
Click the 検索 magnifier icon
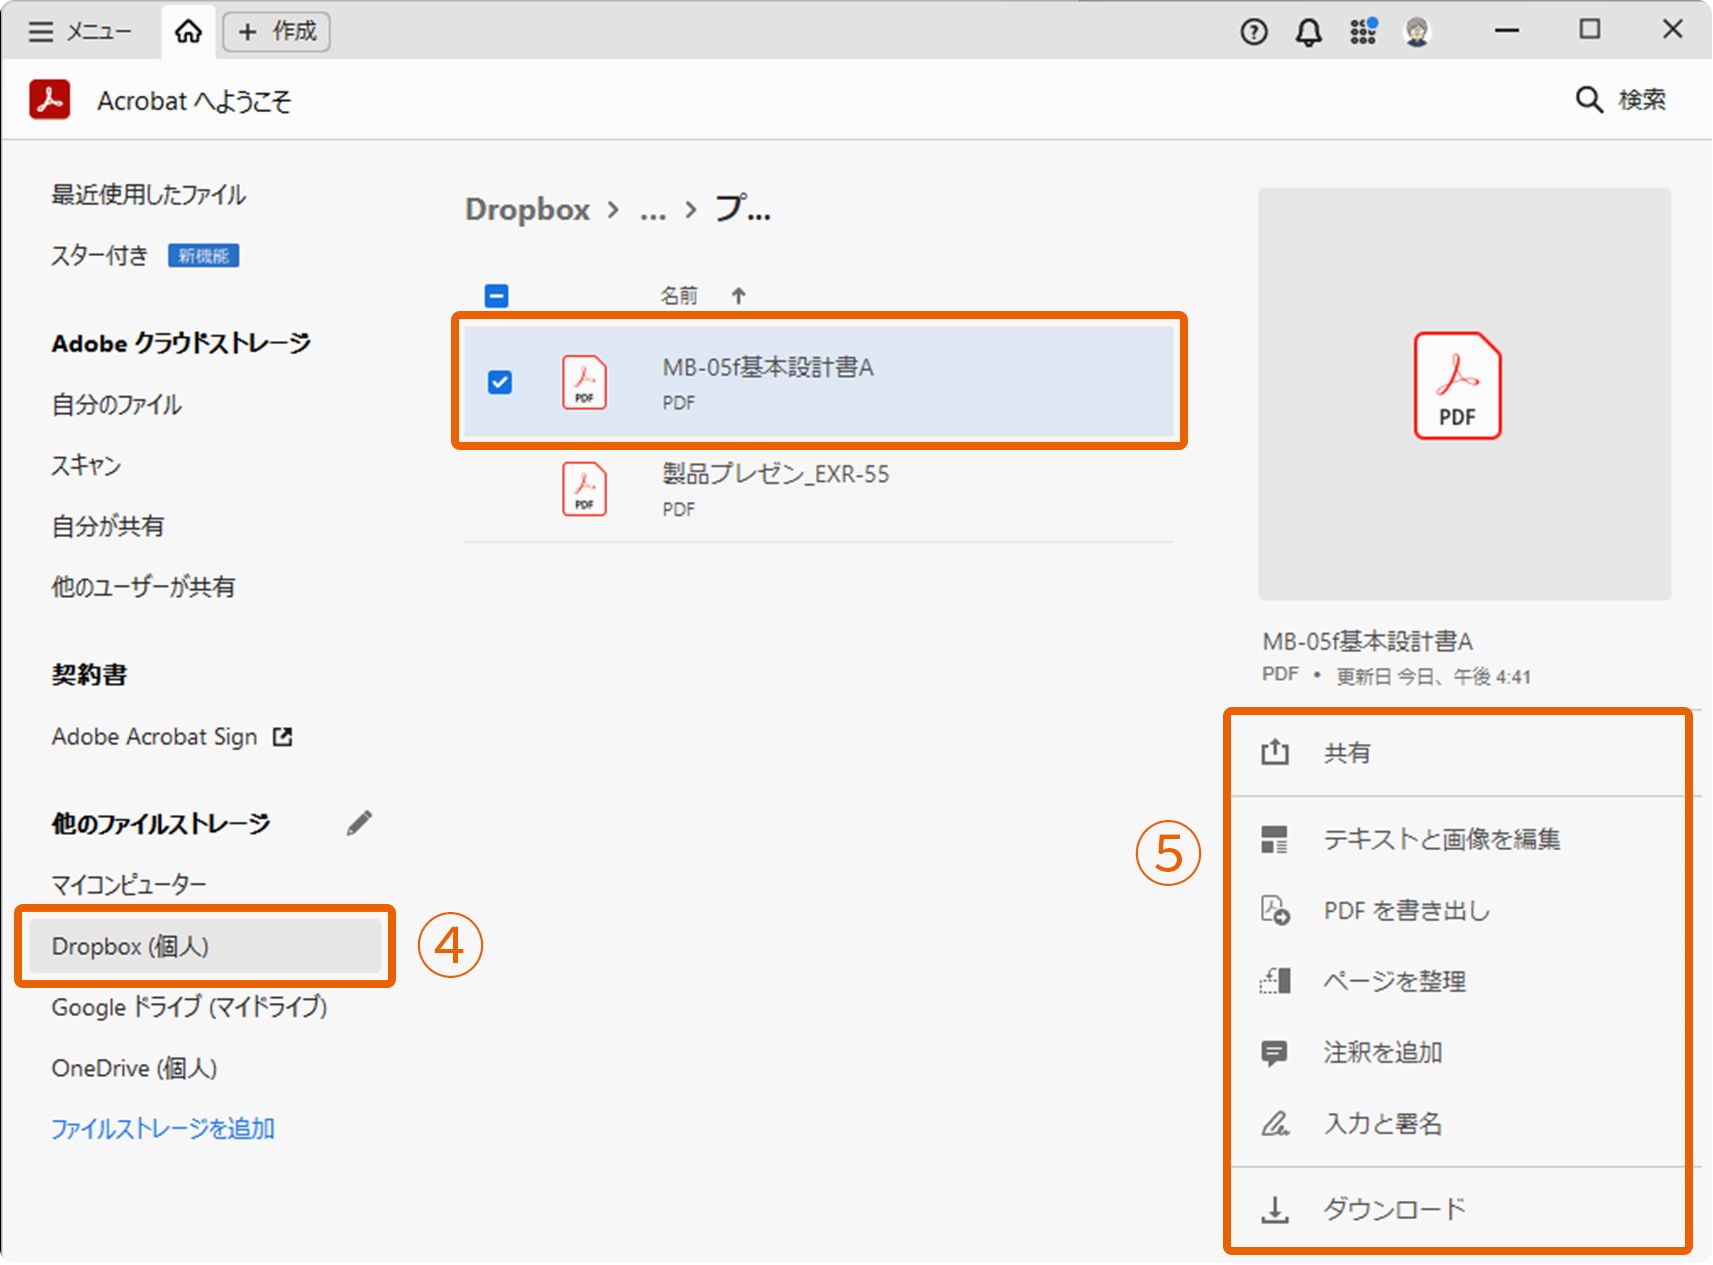click(1588, 100)
